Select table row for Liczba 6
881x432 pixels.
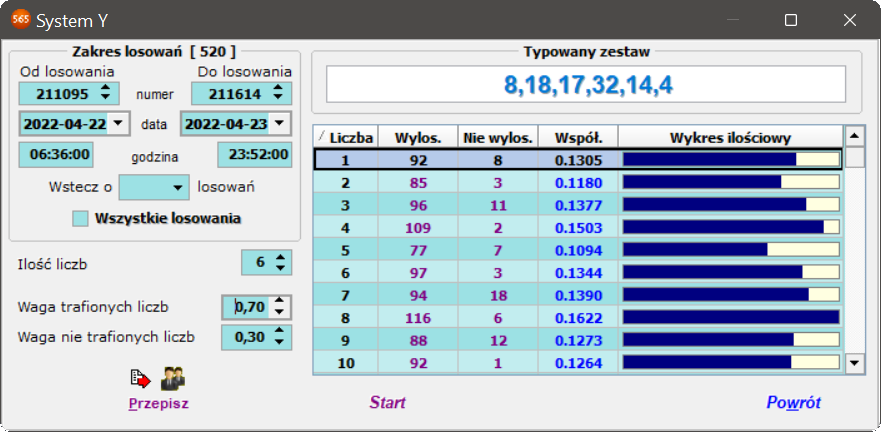coord(578,273)
